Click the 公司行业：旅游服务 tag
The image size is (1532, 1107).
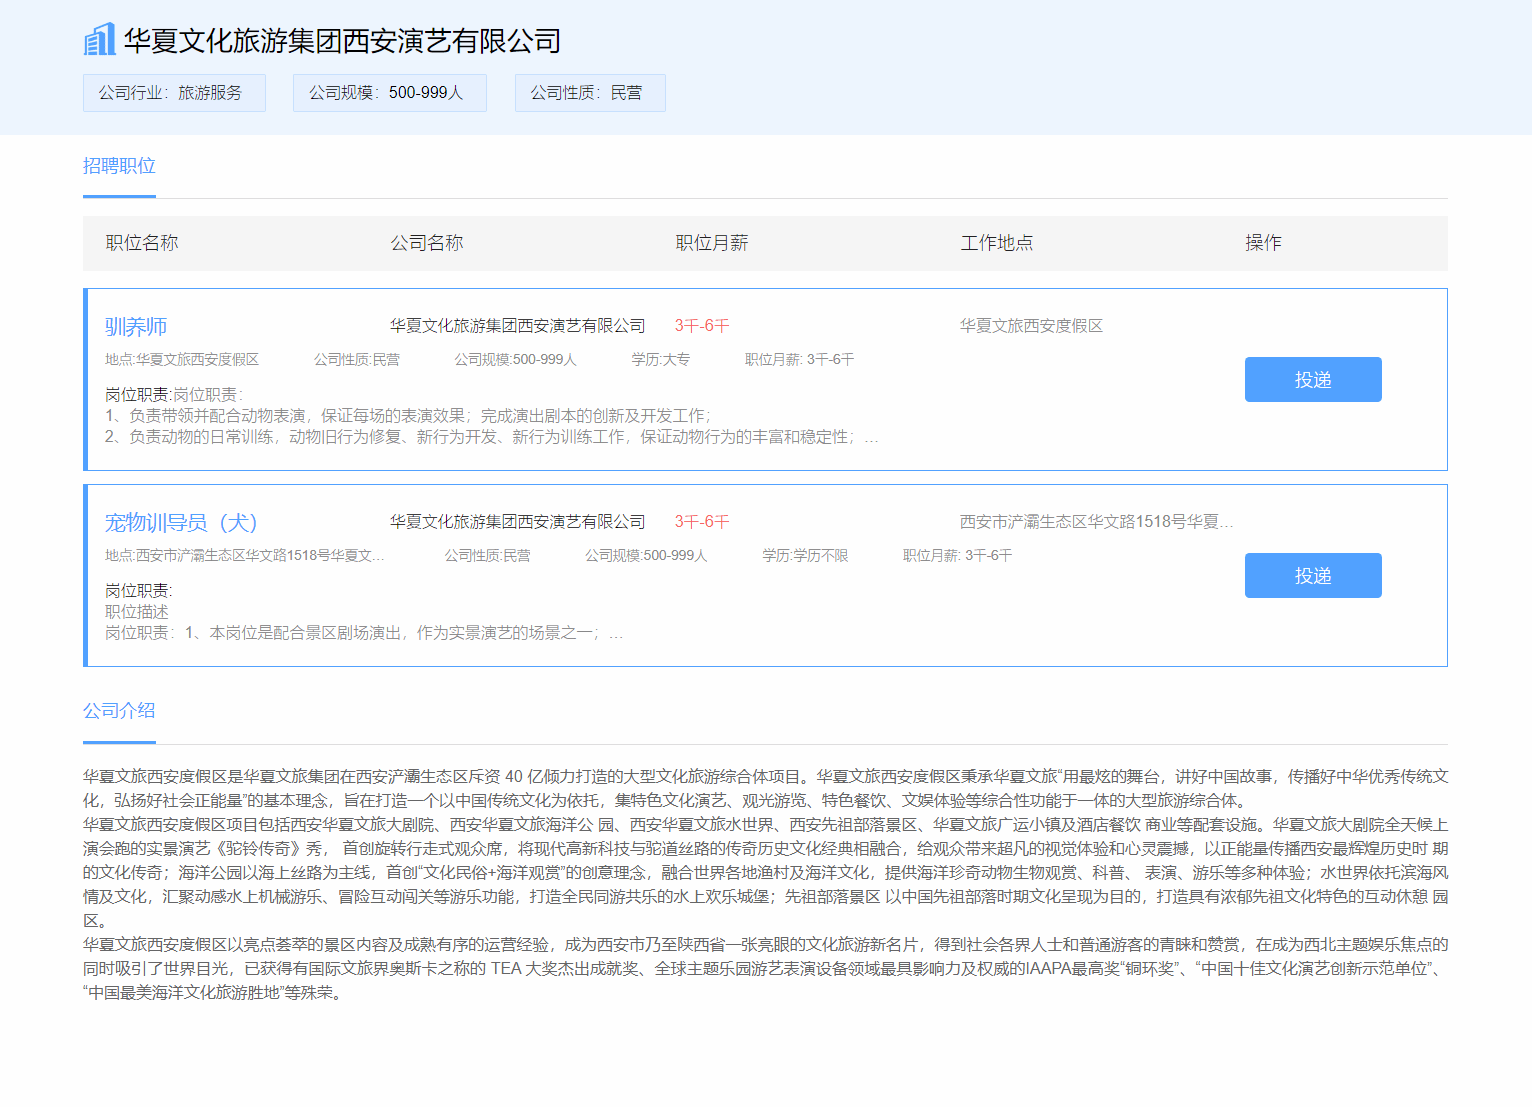(173, 93)
